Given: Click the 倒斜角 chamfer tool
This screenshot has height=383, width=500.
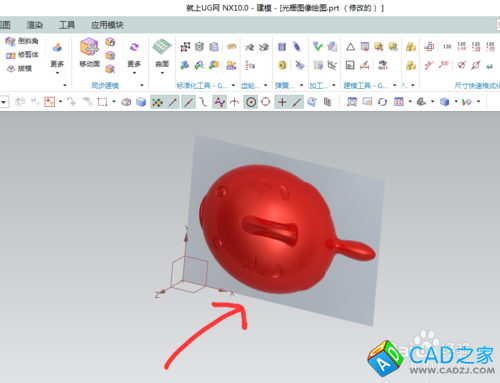Looking at the screenshot, I should coord(22,41).
